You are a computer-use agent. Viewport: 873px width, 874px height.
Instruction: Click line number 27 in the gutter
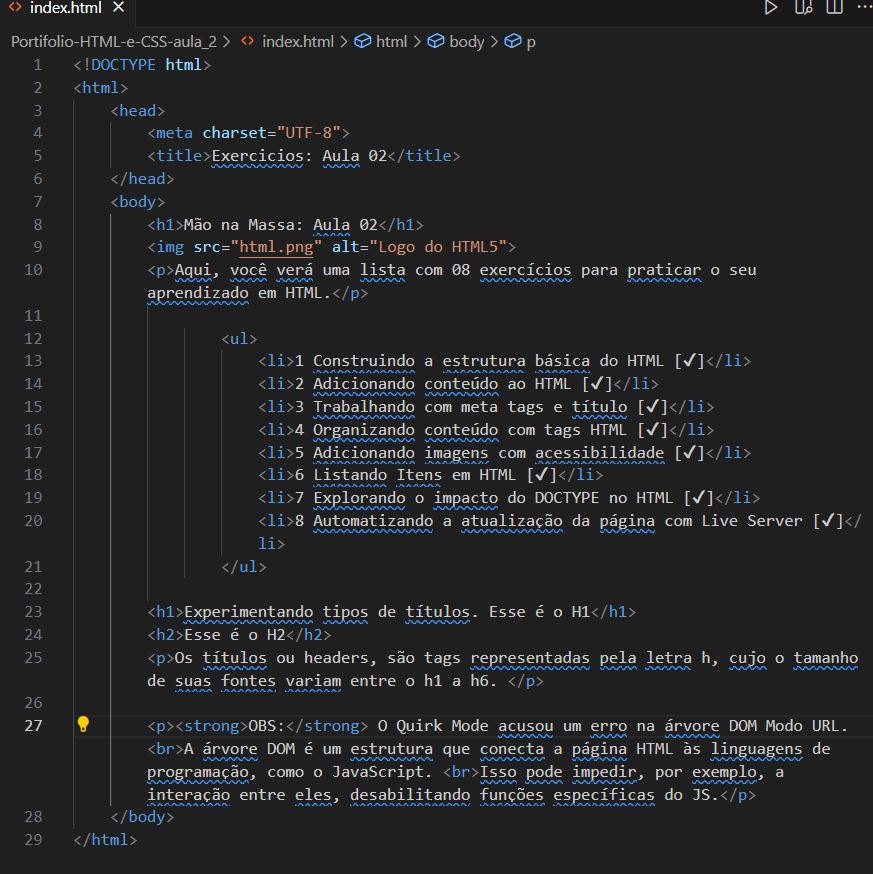(x=33, y=726)
